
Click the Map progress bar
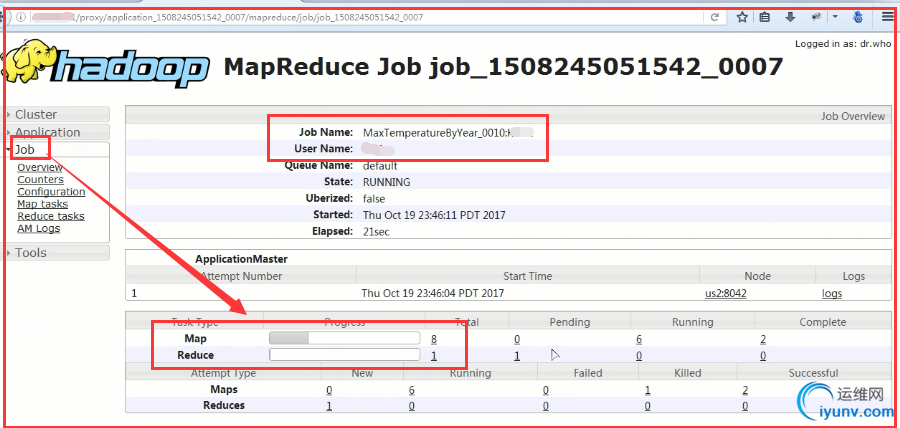click(344, 339)
